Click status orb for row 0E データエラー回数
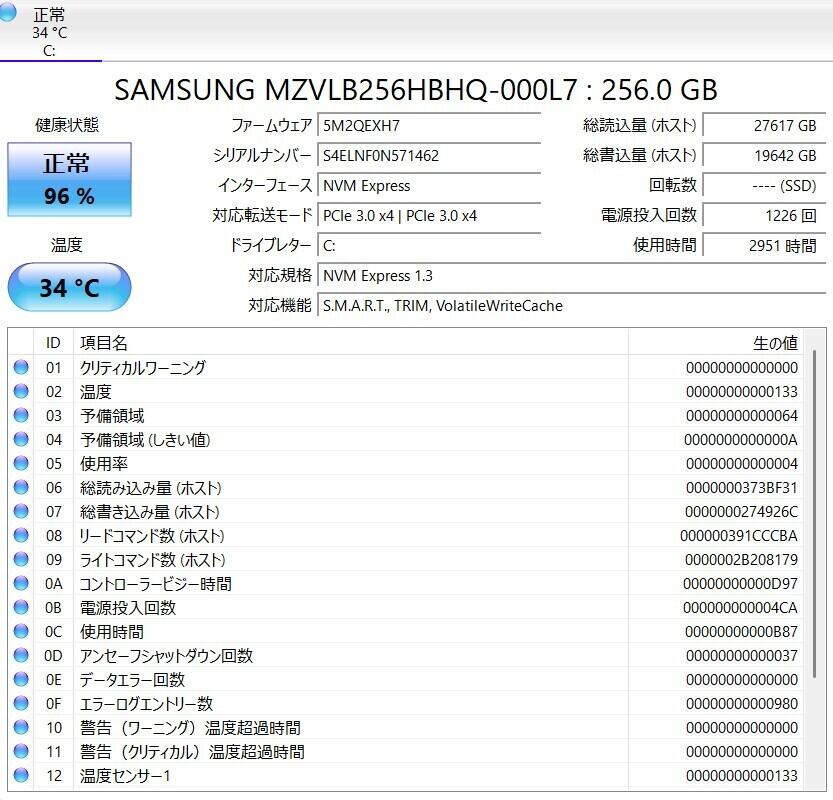This screenshot has width=833, height=800. point(21,679)
